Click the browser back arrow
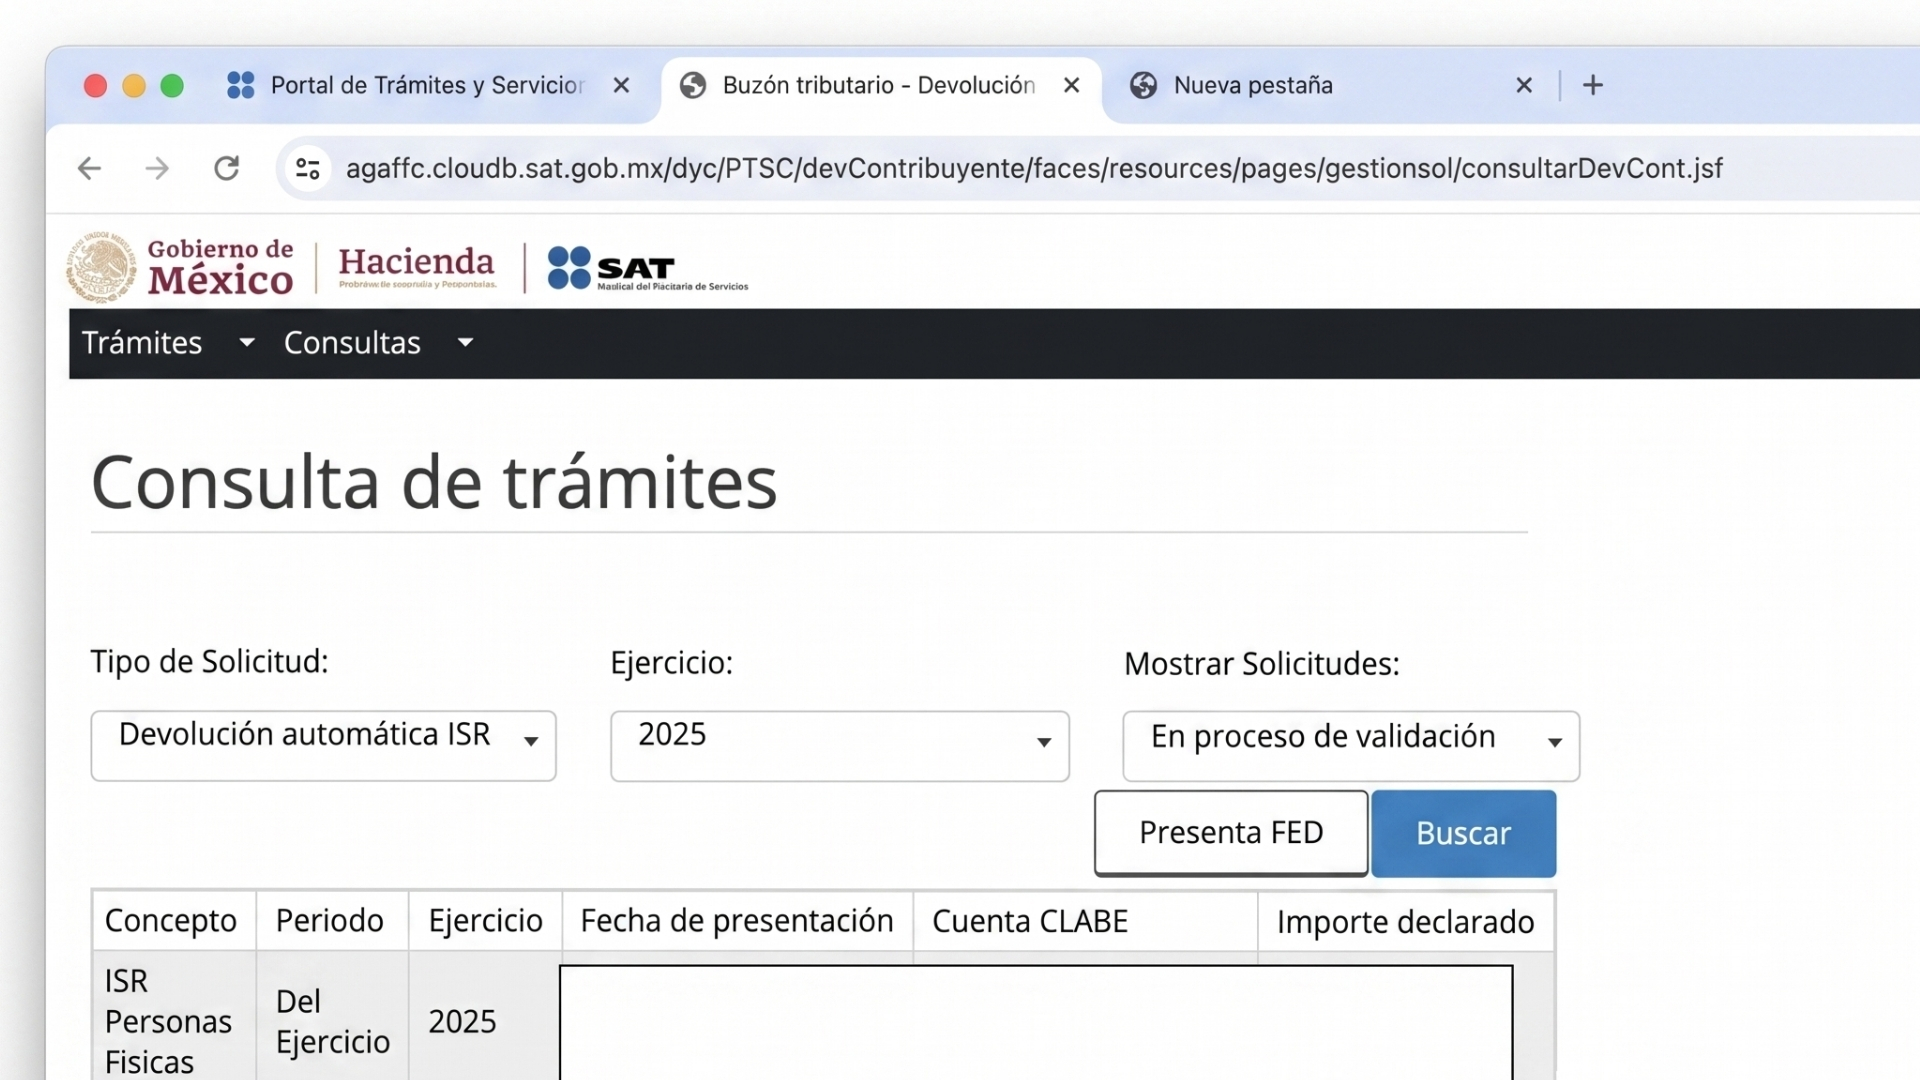Viewport: 1920px width, 1080px height. (90, 168)
